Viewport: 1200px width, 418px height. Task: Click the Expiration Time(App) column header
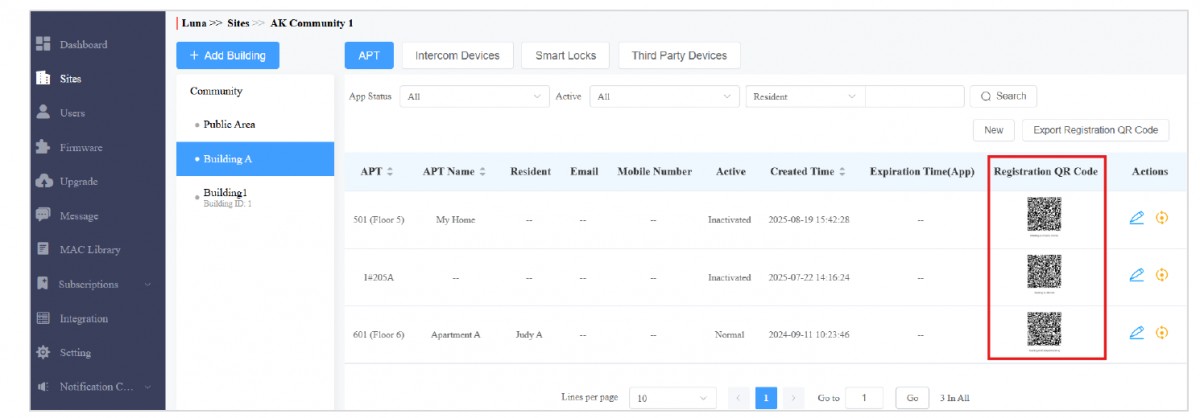921,172
